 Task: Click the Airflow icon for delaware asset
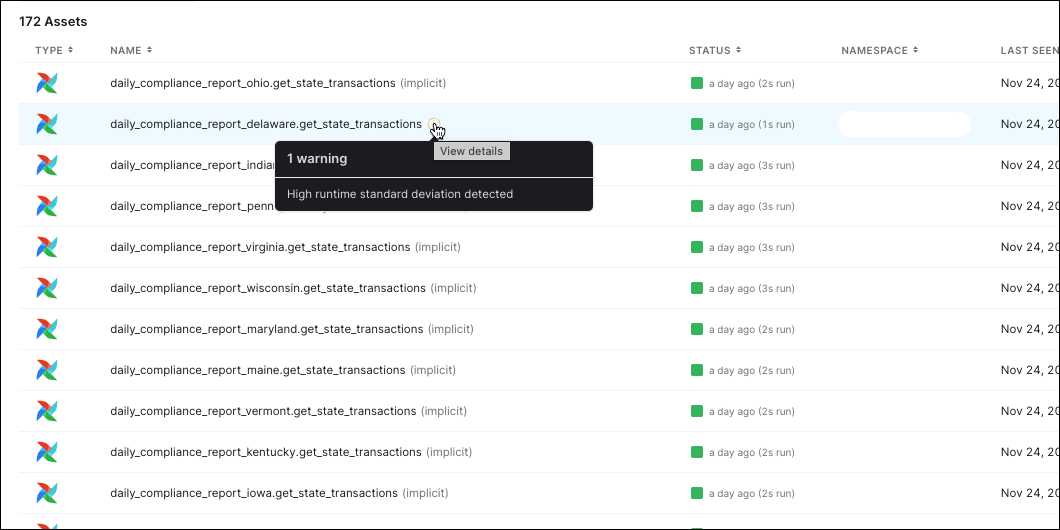47,124
